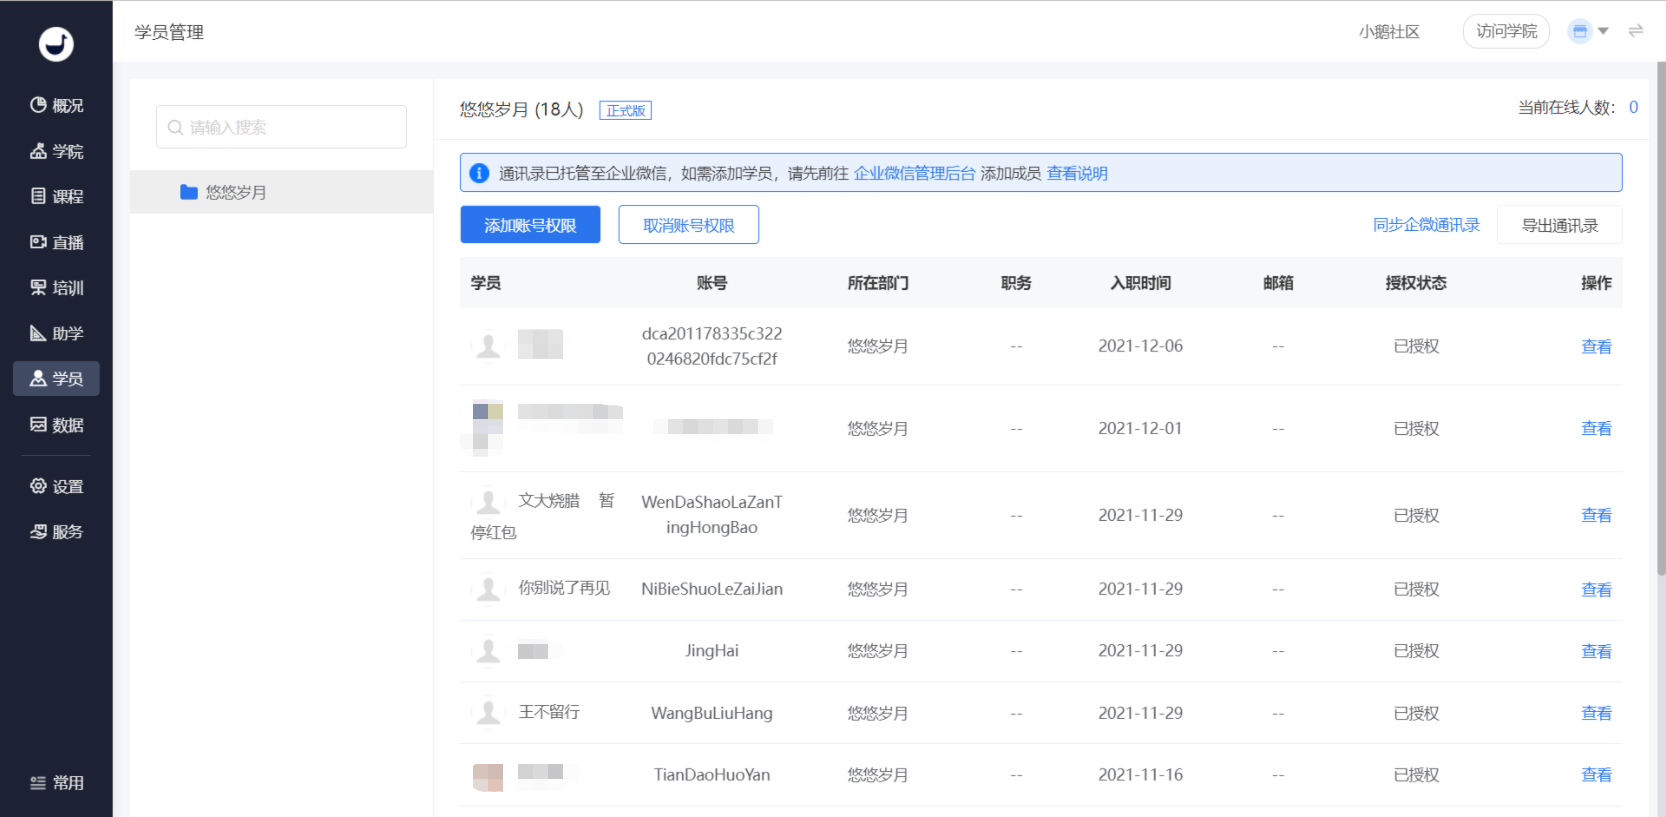Click 查看 for TianDaoHuoYan
The image size is (1666, 817).
[1596, 775]
